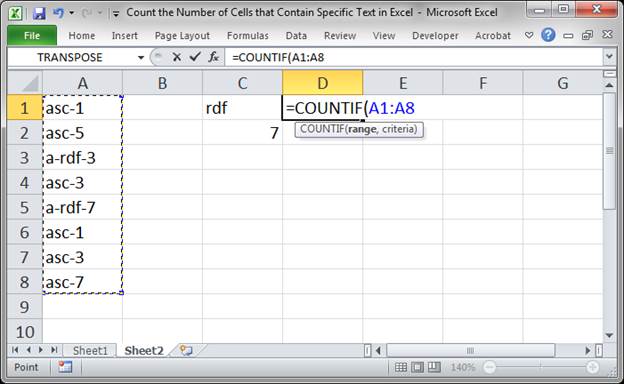Open the Formulas tab
Screen dimensions: 624x384
tap(248, 35)
